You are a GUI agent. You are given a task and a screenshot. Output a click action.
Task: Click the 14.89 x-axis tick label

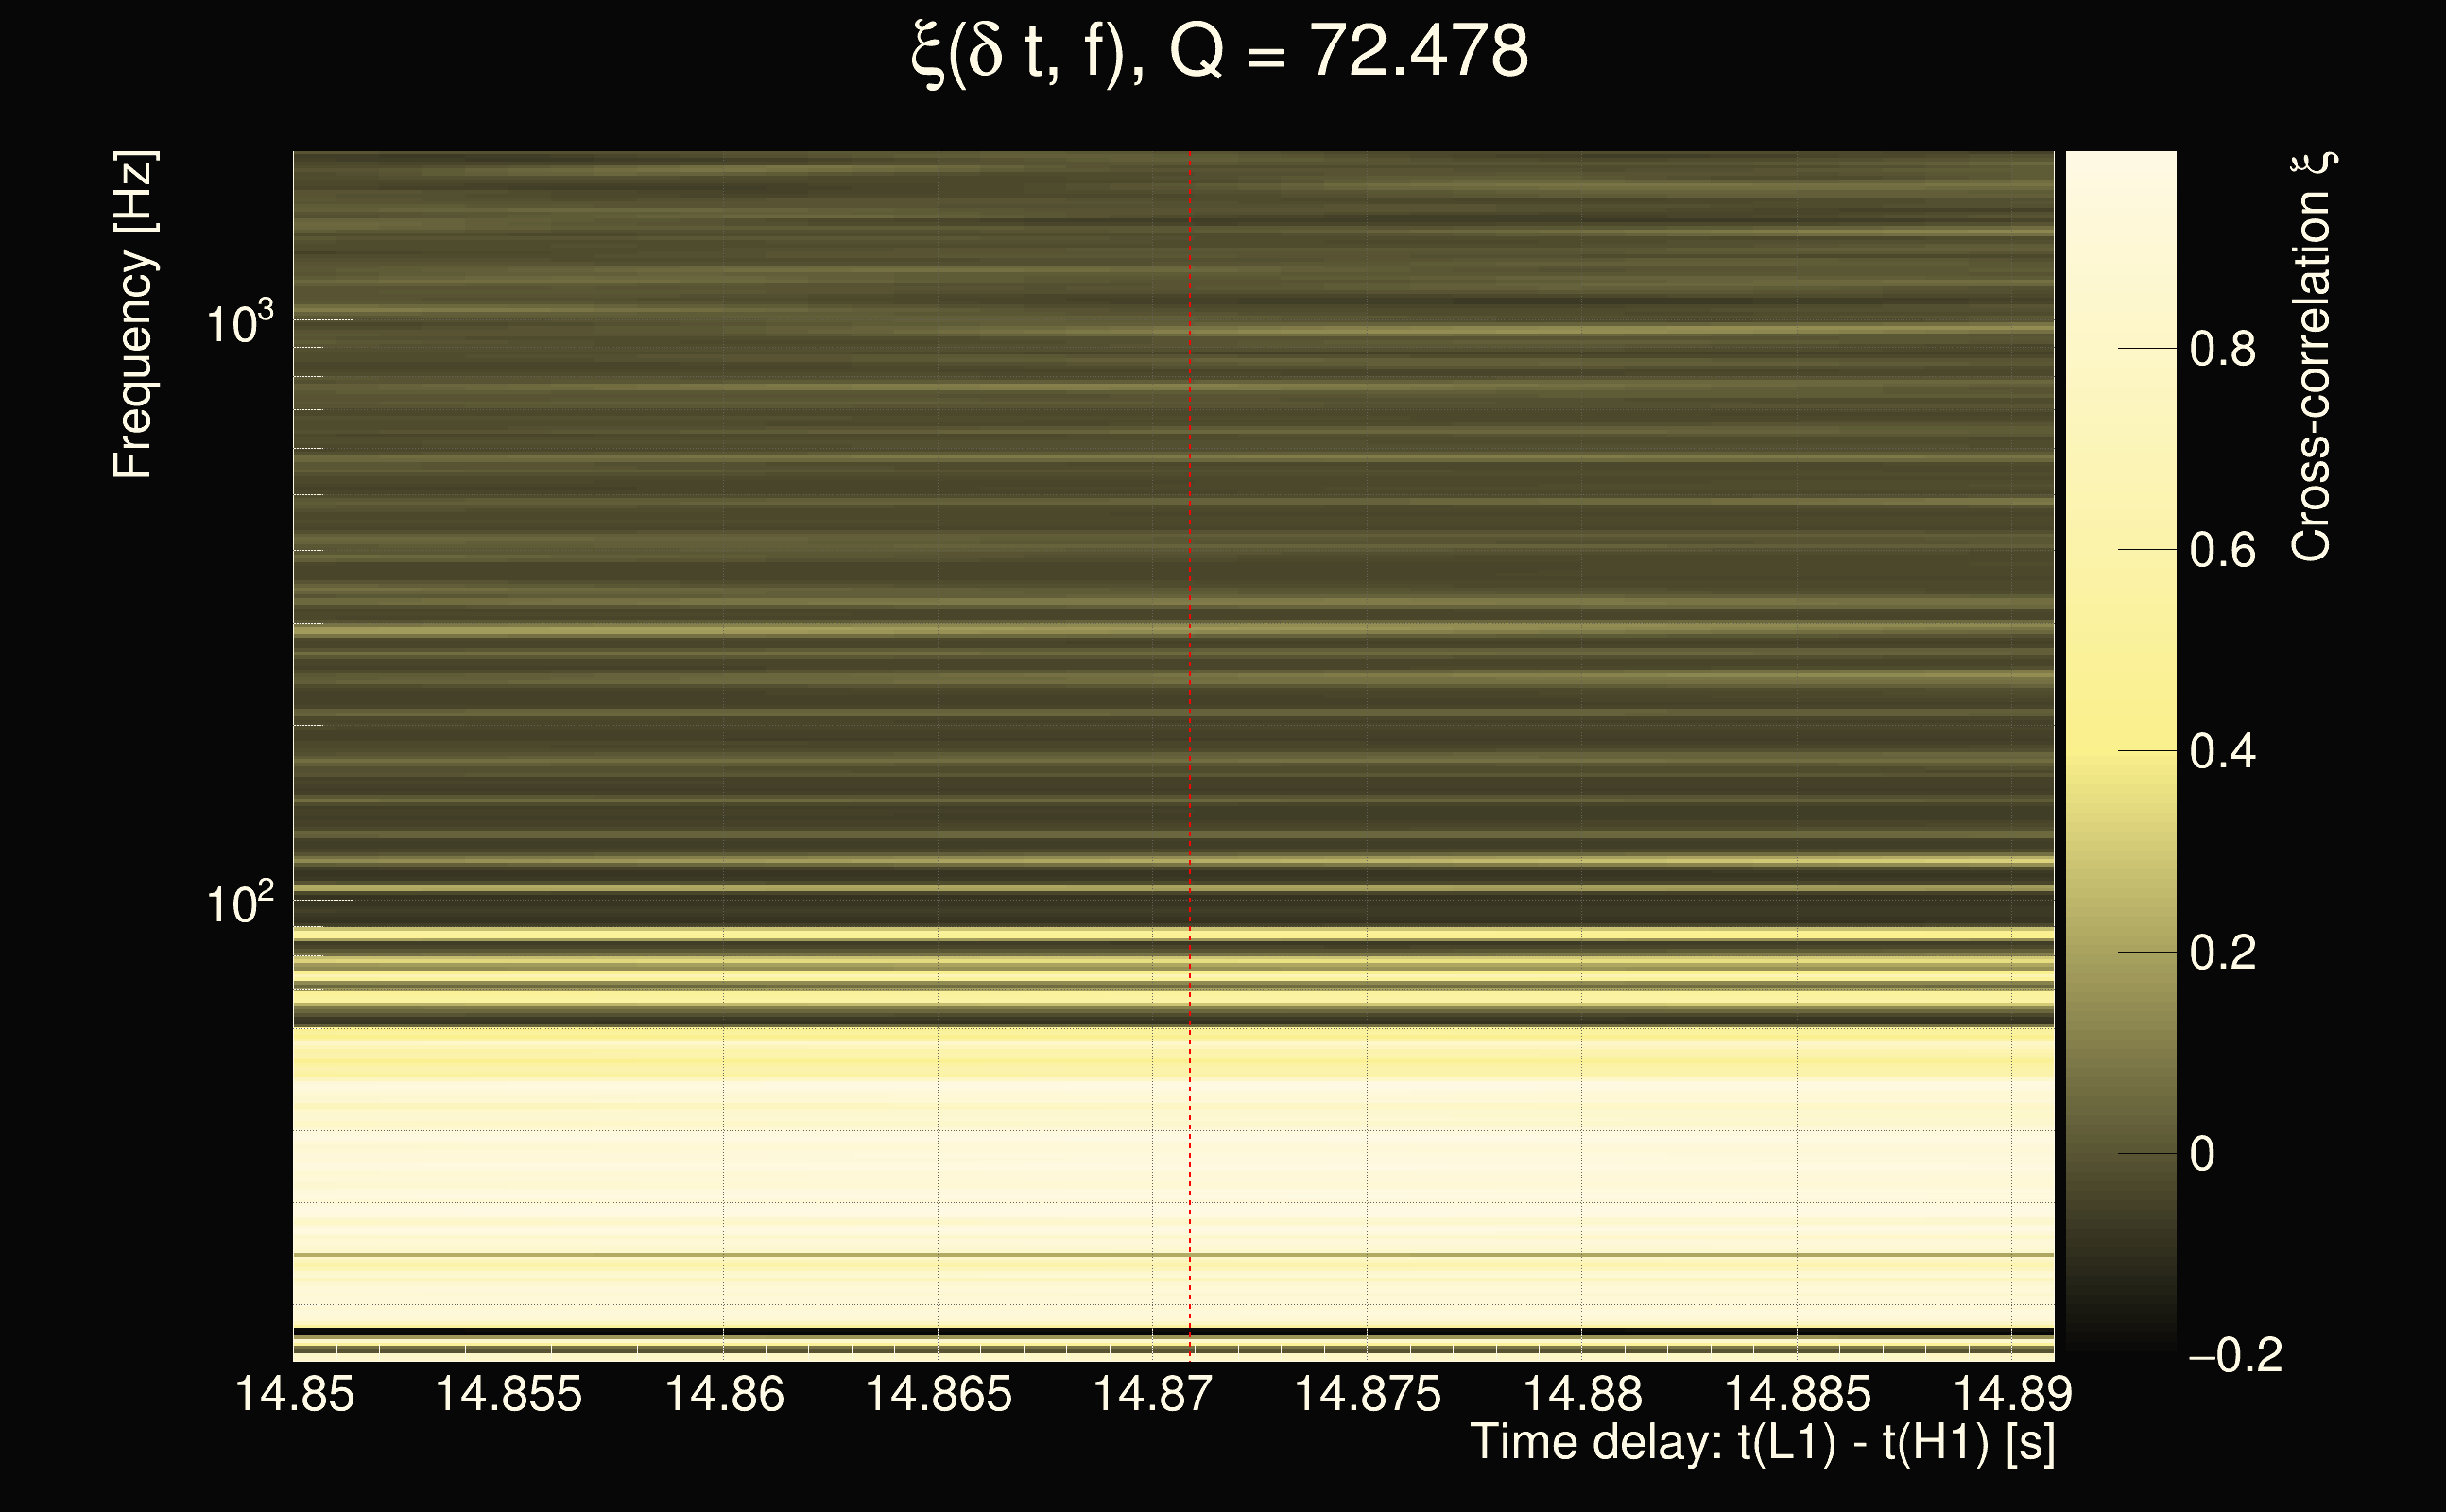coord(2012,1394)
